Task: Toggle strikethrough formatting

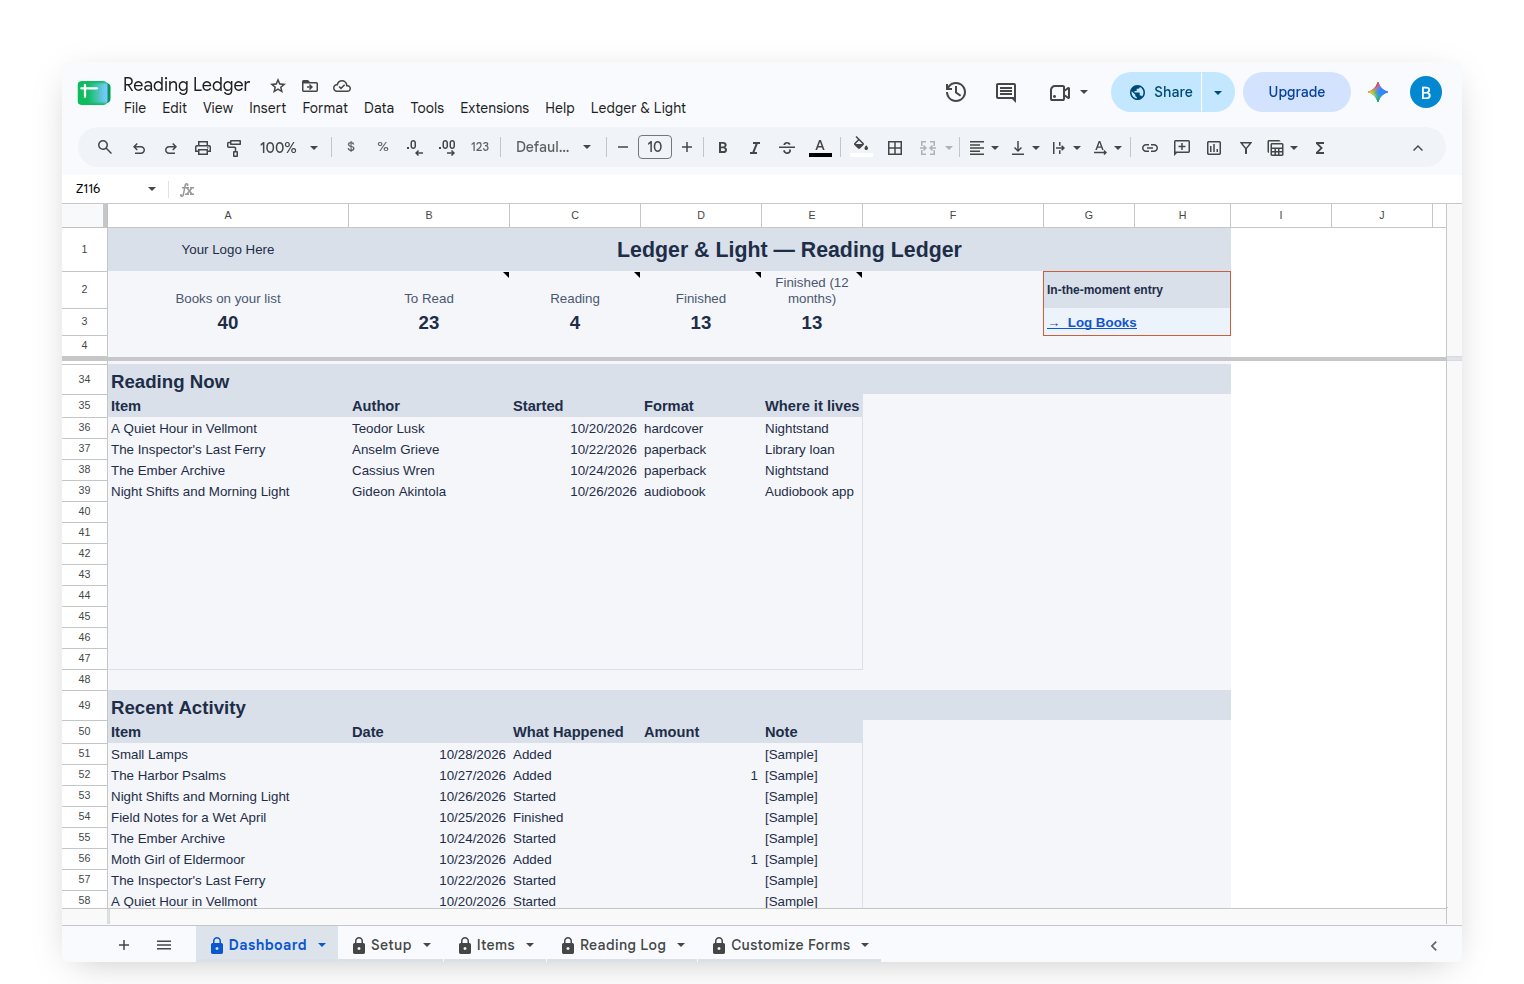Action: 787,148
